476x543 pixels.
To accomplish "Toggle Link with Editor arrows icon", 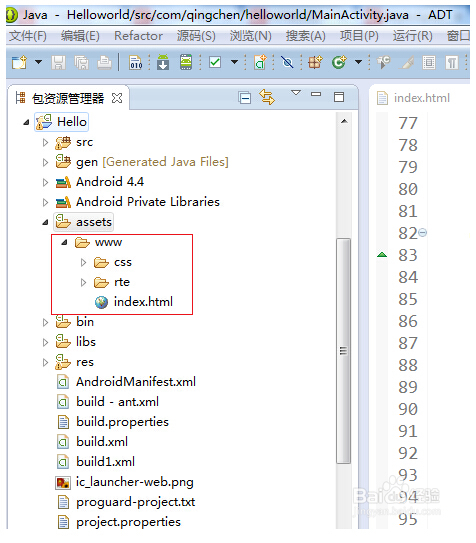I will tap(267, 97).
